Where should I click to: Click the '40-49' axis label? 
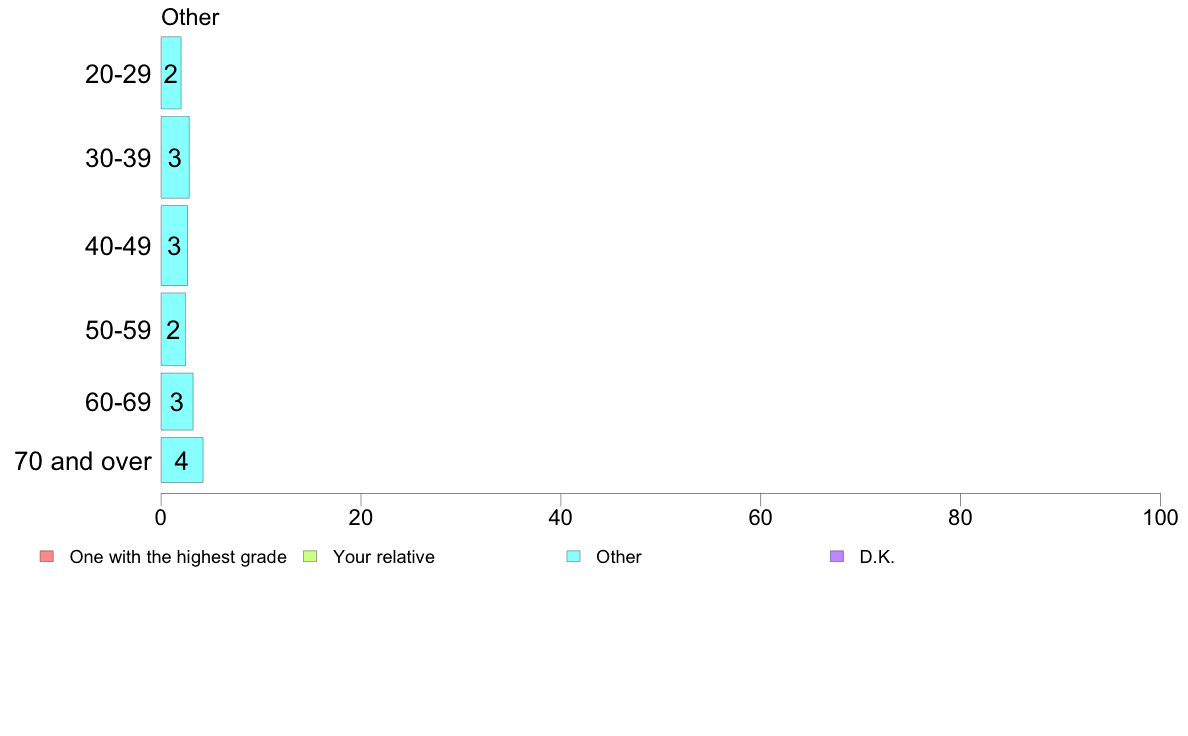click(x=118, y=246)
